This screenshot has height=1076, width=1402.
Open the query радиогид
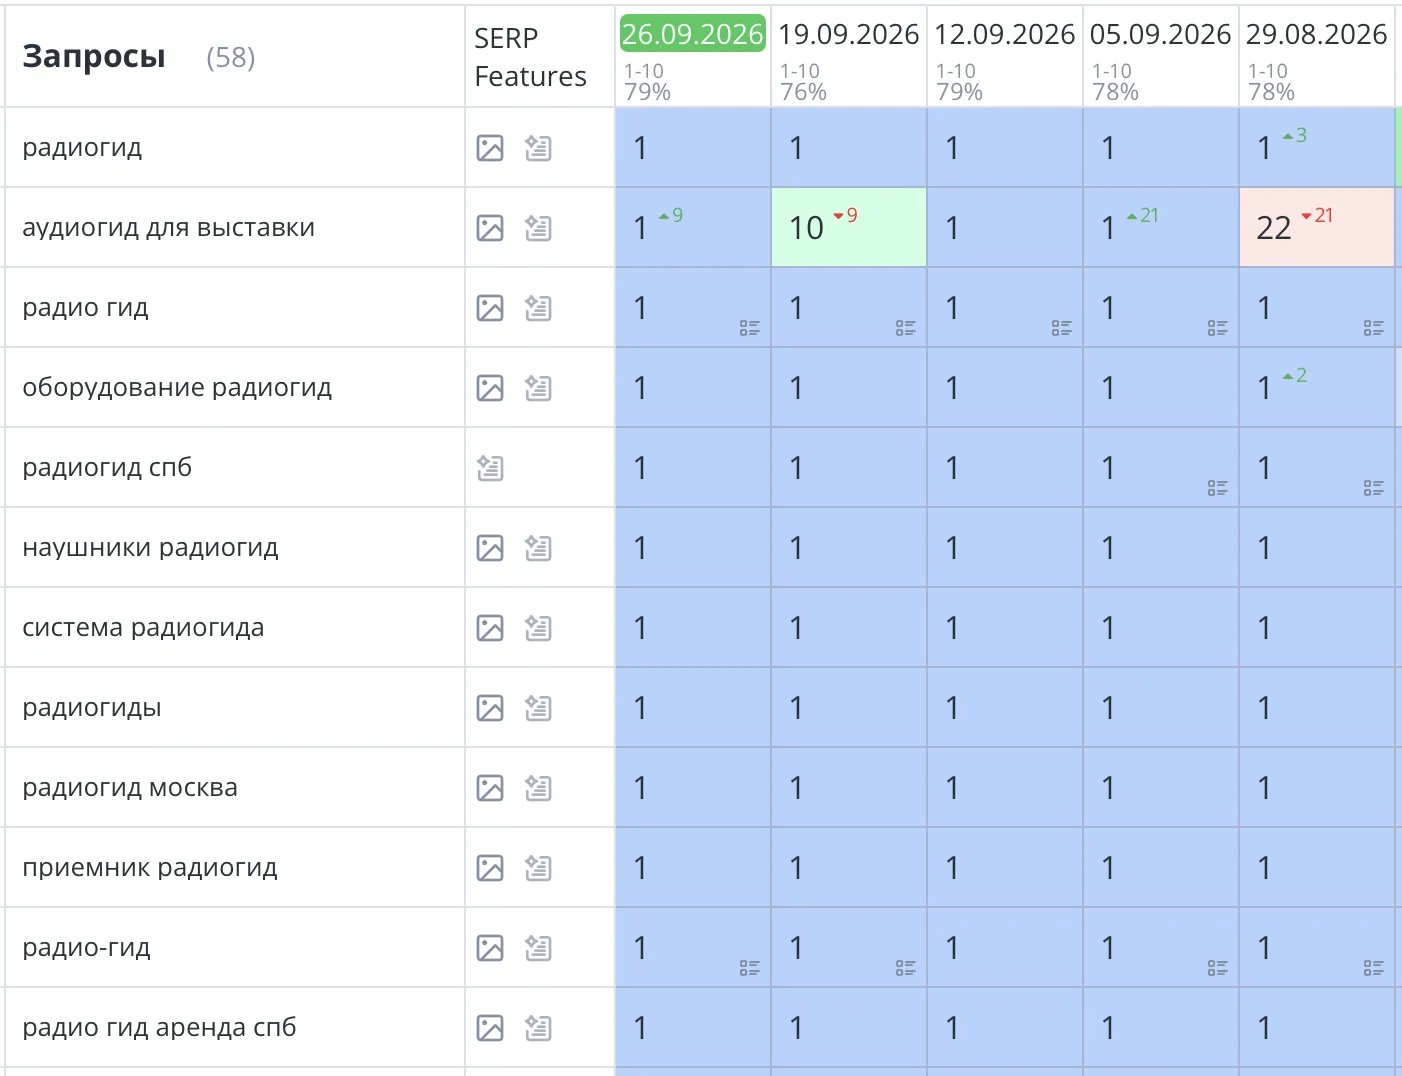coord(82,148)
